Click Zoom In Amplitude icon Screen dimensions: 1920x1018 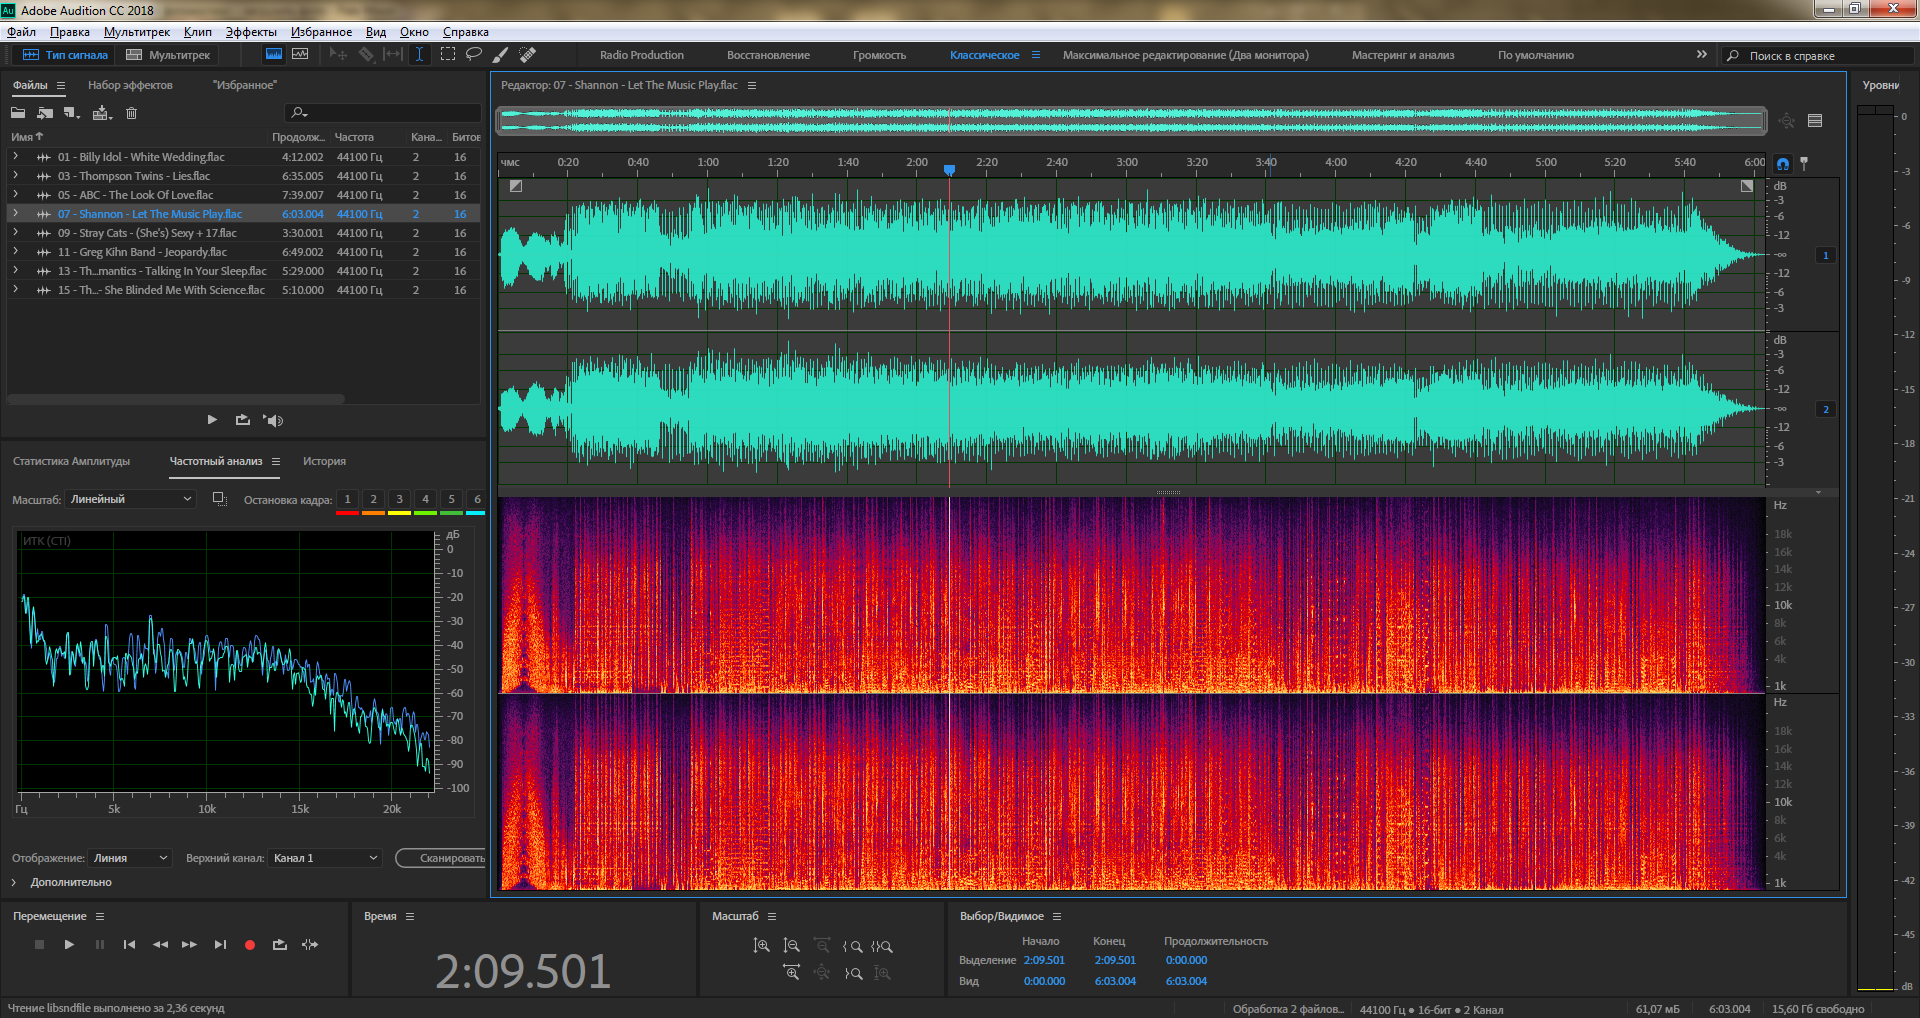761,946
